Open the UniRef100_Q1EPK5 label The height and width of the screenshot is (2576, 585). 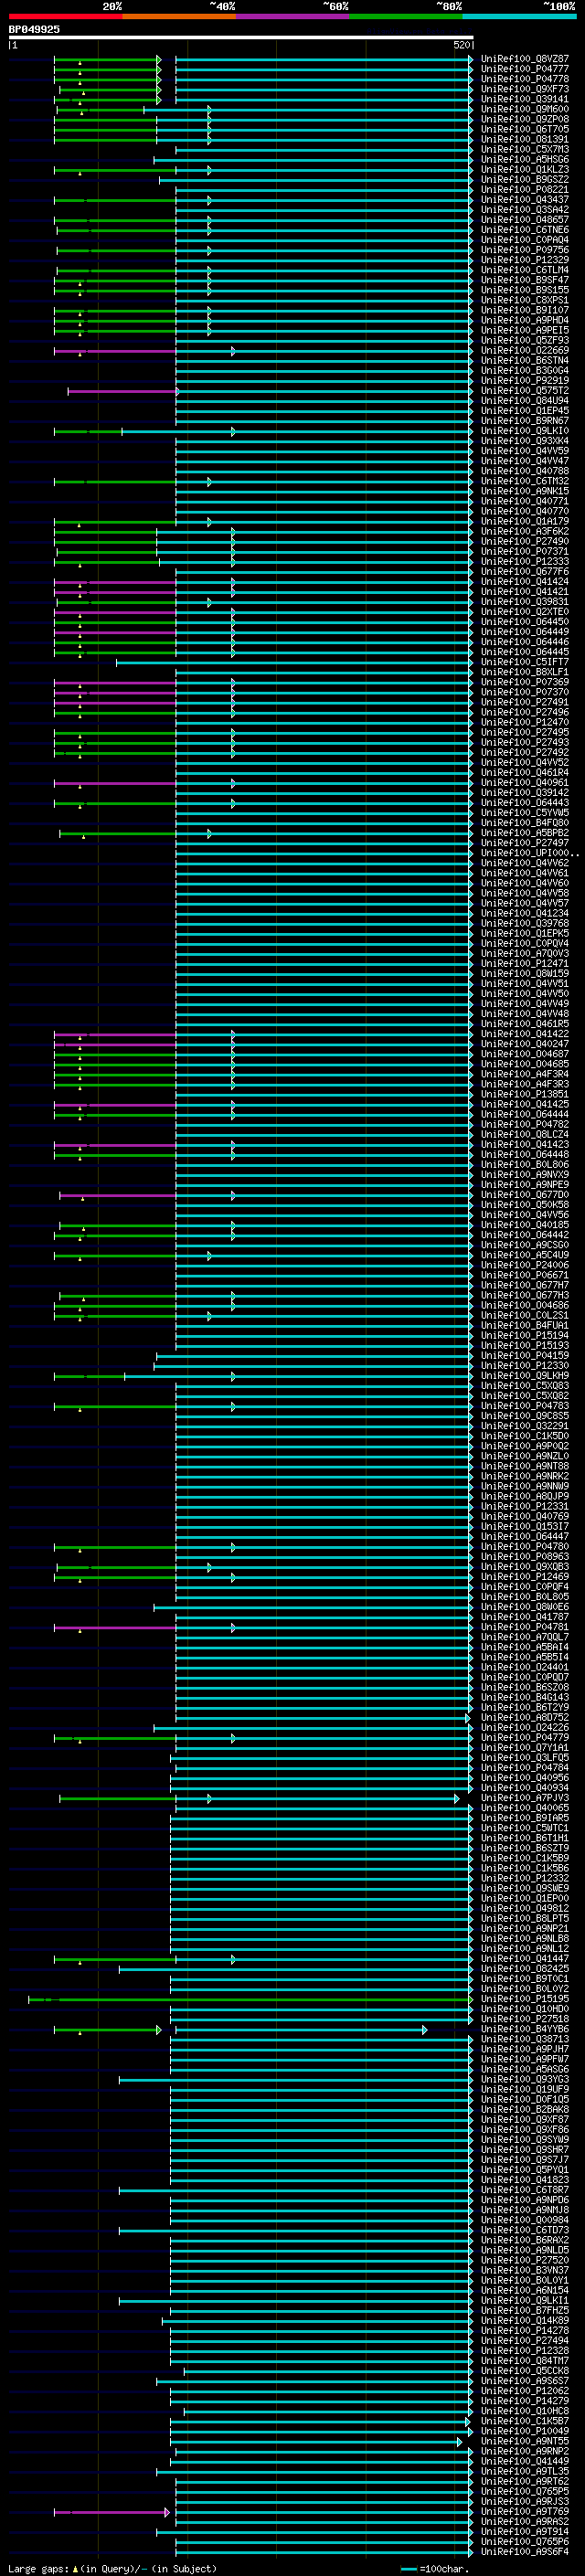(x=525, y=933)
